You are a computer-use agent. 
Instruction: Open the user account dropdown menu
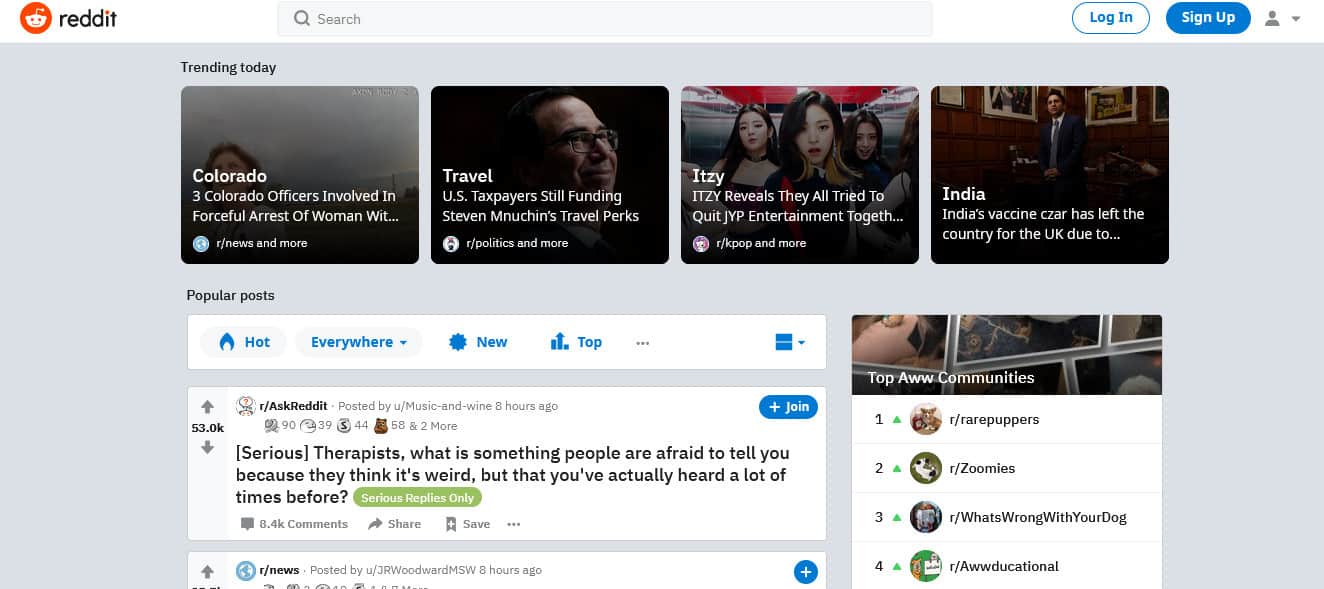tap(1282, 18)
